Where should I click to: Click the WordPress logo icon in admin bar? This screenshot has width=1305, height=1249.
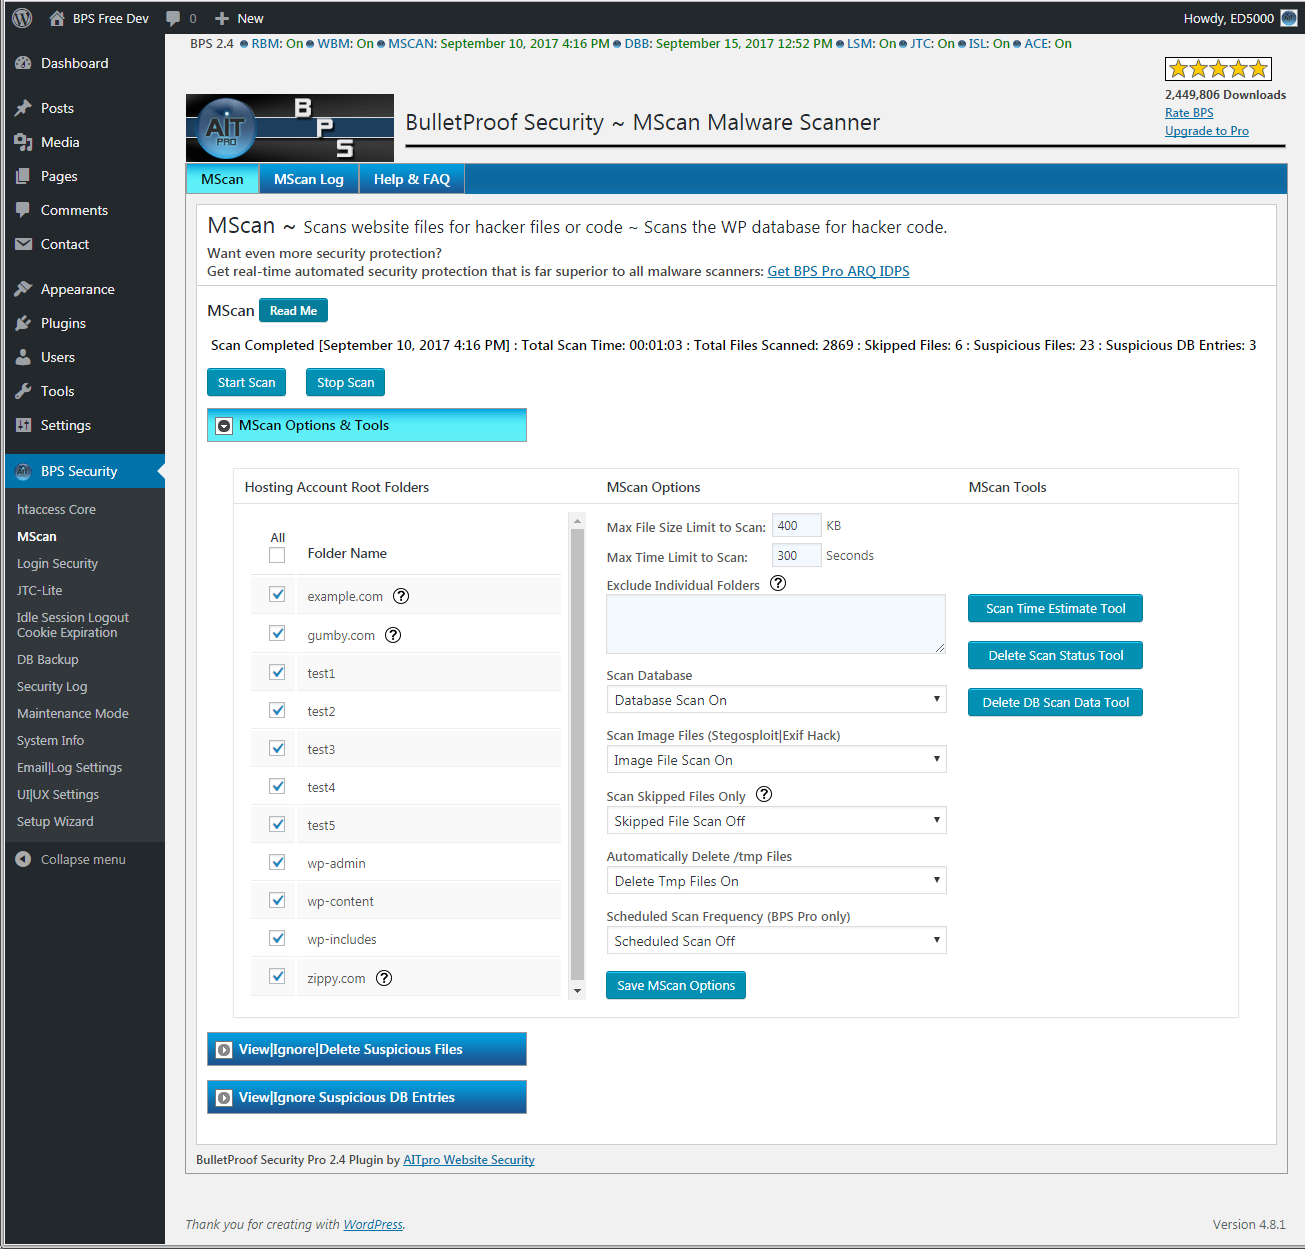[22, 18]
